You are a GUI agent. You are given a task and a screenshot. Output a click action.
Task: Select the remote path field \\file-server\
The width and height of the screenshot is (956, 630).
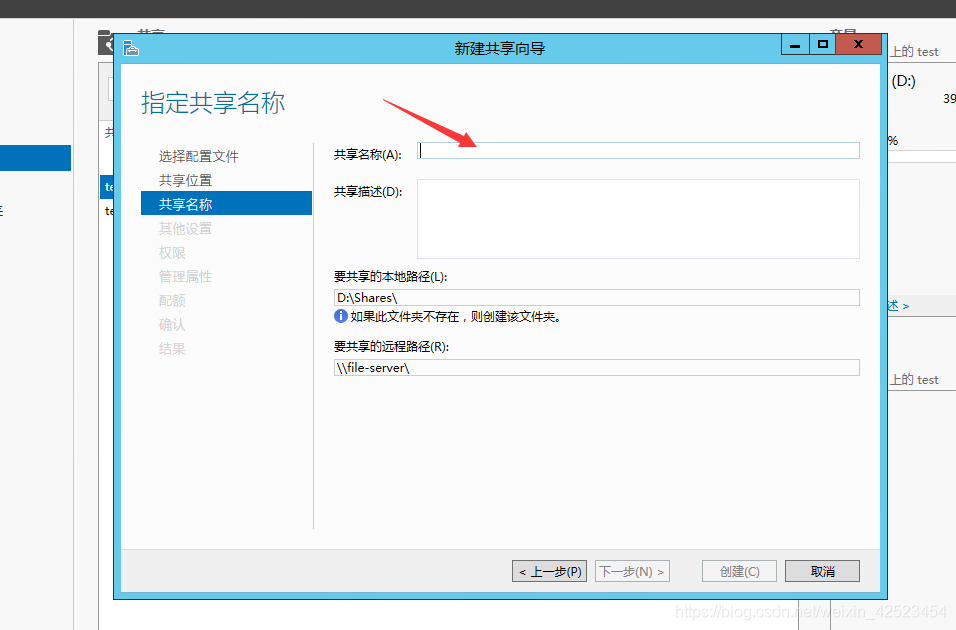pos(597,368)
